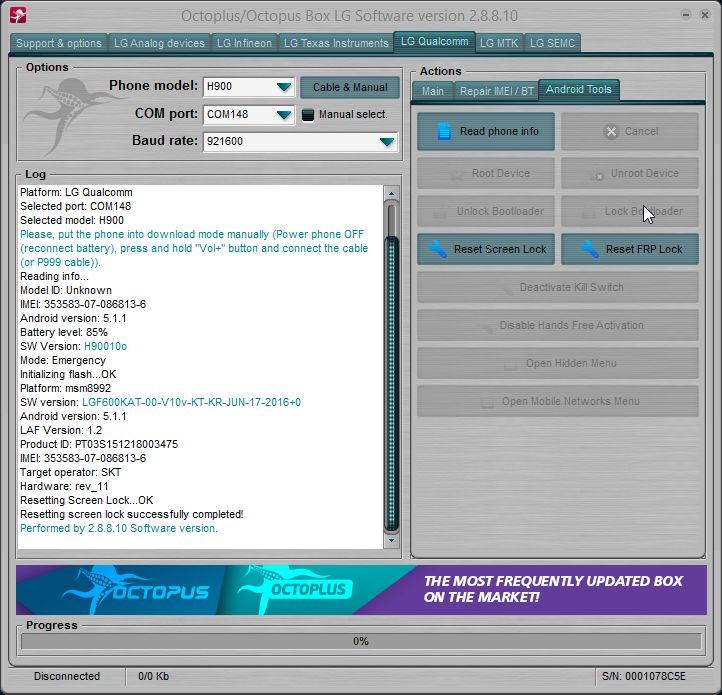722x695 pixels.
Task: Click the Battery level: 85% log line
Action: (x=64, y=333)
